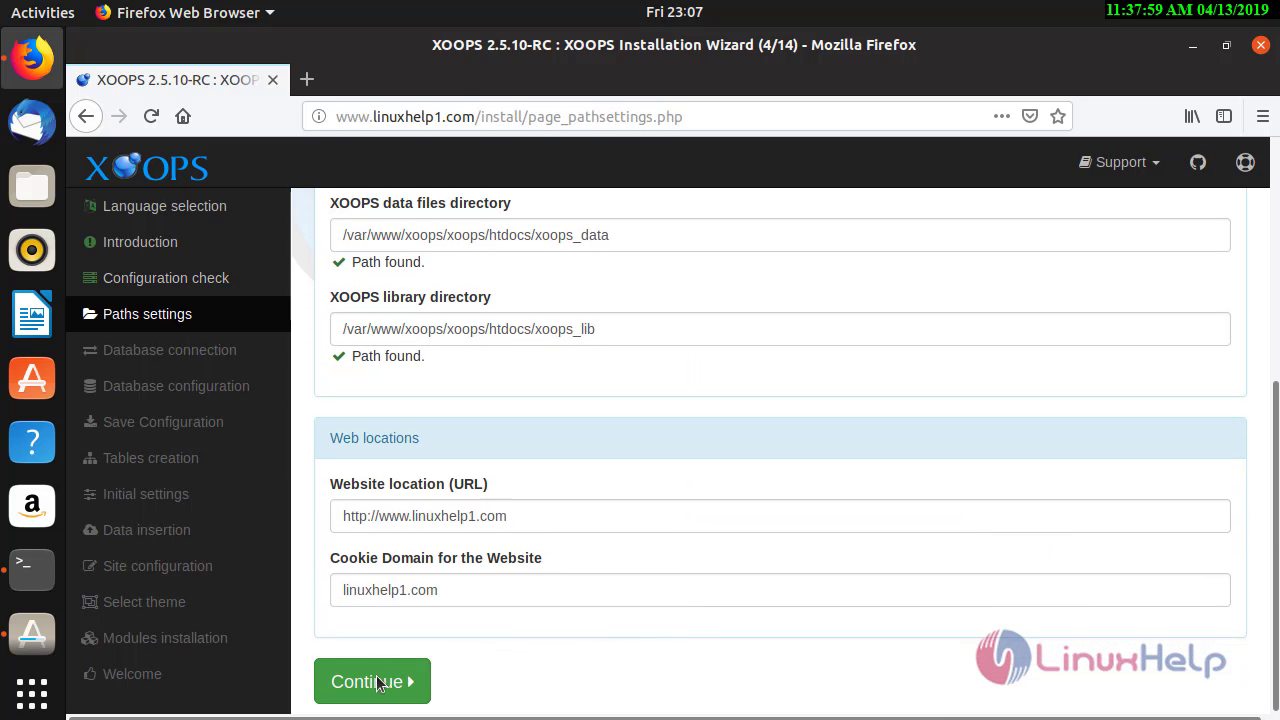The width and height of the screenshot is (1280, 720).
Task: Select the Welcome step
Action: 178,674
